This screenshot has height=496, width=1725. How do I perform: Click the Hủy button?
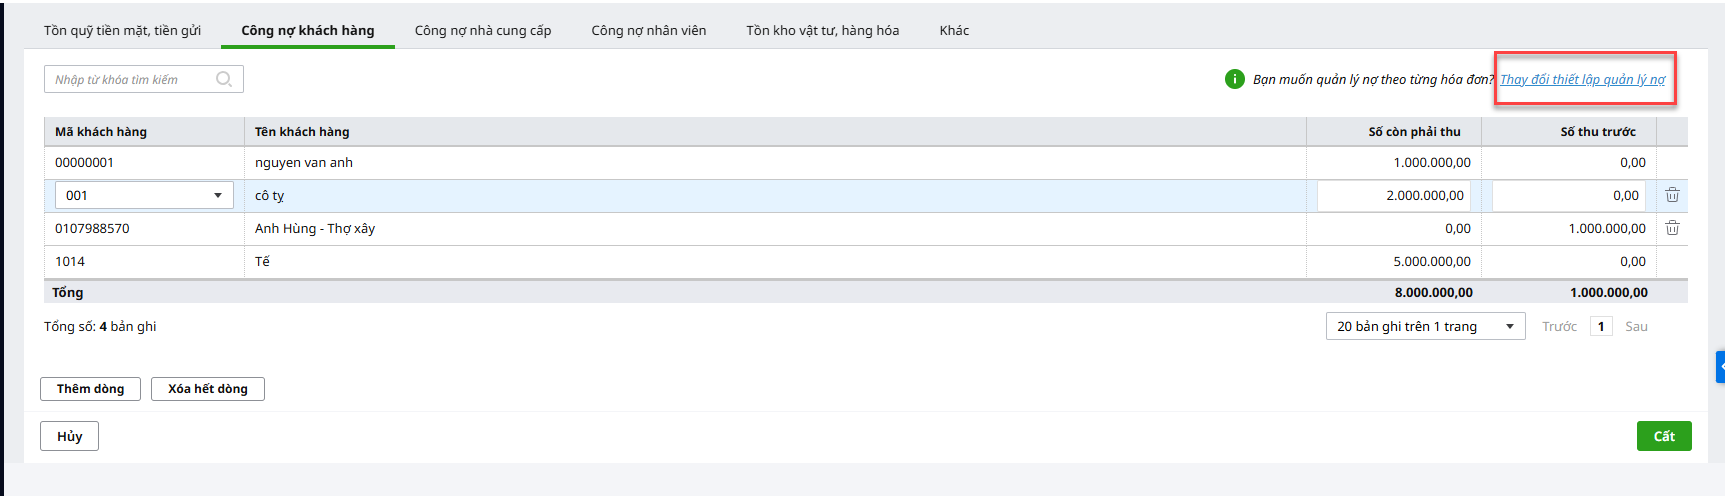click(69, 436)
